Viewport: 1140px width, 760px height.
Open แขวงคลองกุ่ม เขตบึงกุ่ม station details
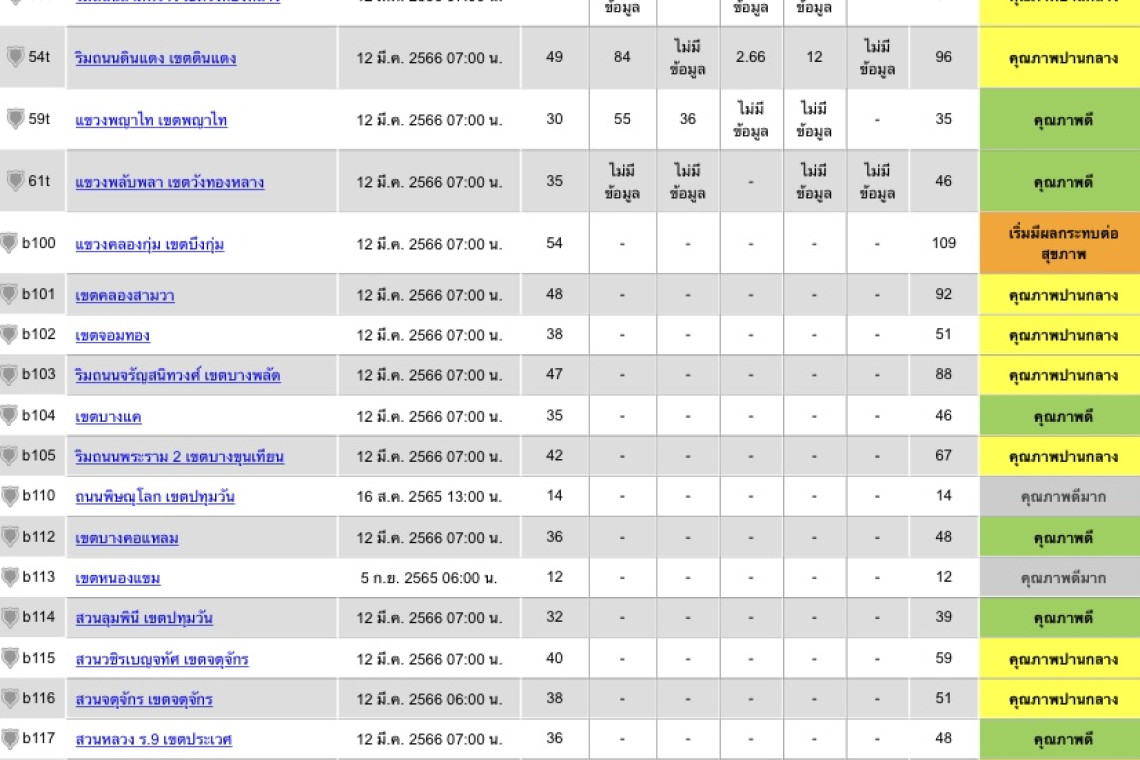pyautogui.click(x=149, y=244)
